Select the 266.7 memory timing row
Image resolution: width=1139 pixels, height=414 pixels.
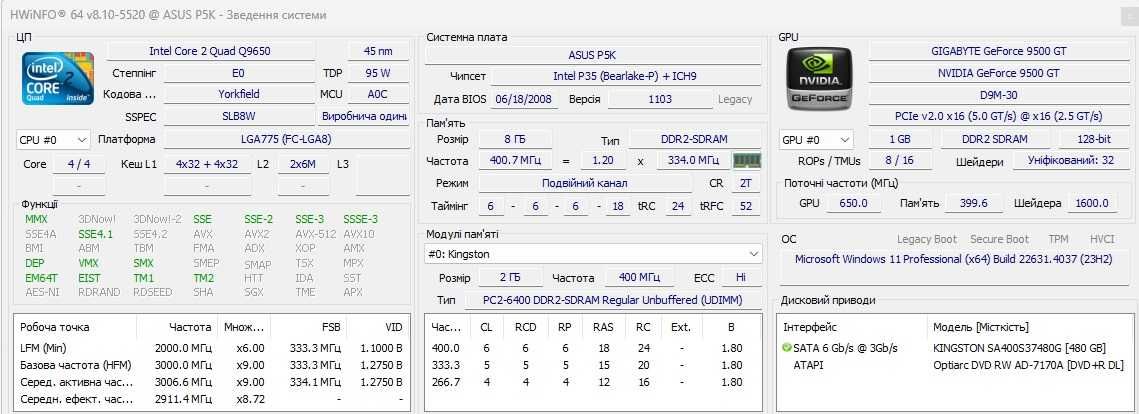593,381
